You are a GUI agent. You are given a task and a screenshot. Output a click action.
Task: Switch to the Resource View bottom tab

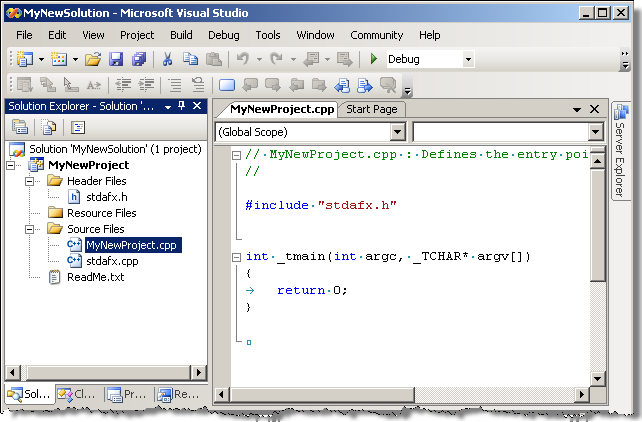tap(178, 394)
